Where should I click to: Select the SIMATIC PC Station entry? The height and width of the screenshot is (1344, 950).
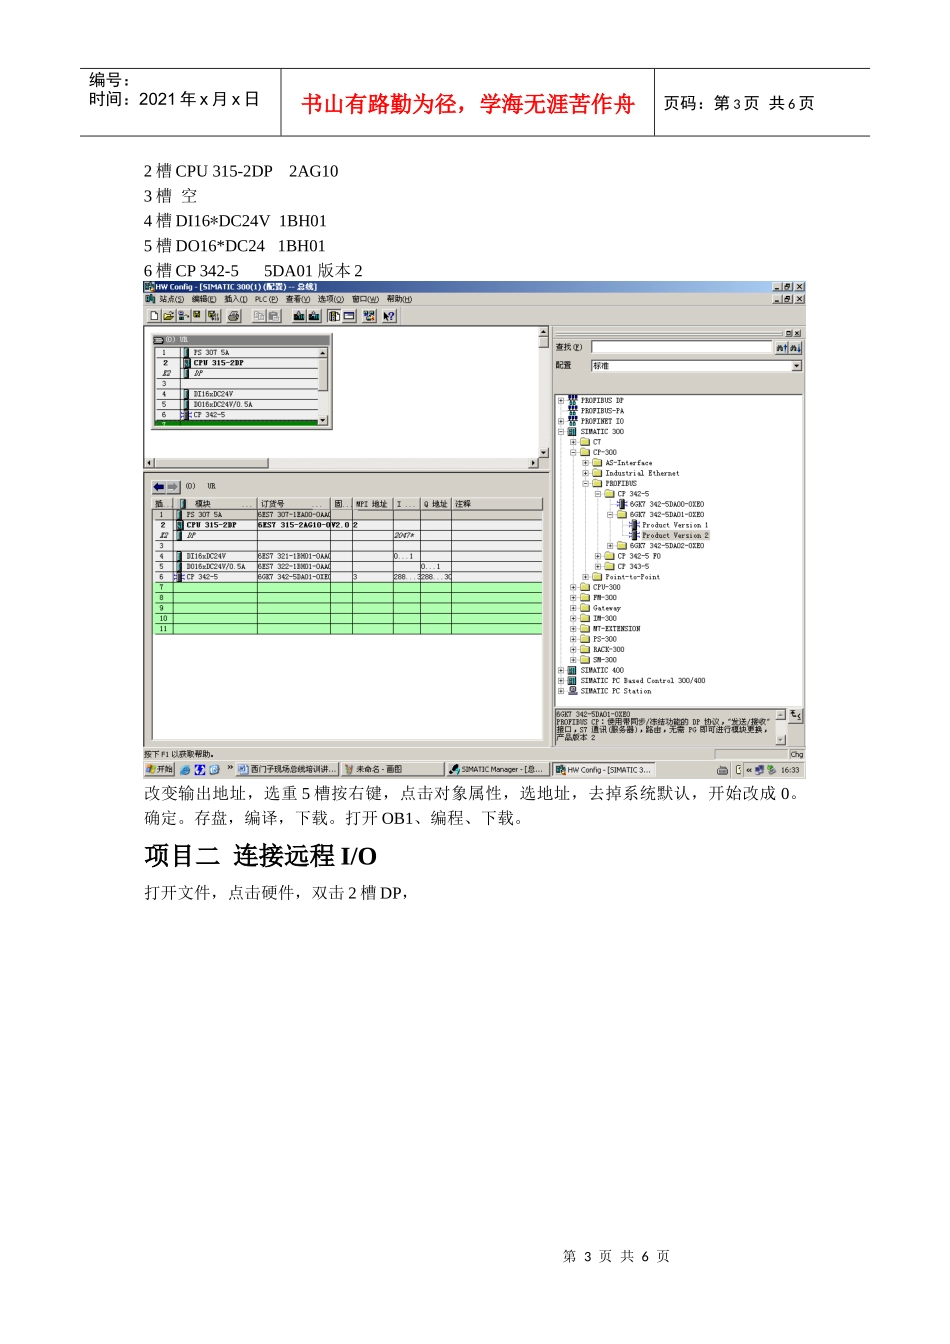(616, 691)
